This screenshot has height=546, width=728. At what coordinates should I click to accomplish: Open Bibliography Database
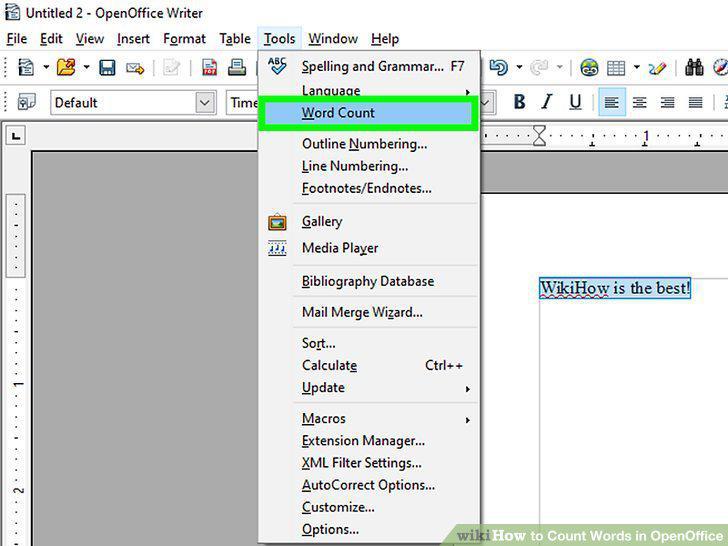[x=369, y=281]
